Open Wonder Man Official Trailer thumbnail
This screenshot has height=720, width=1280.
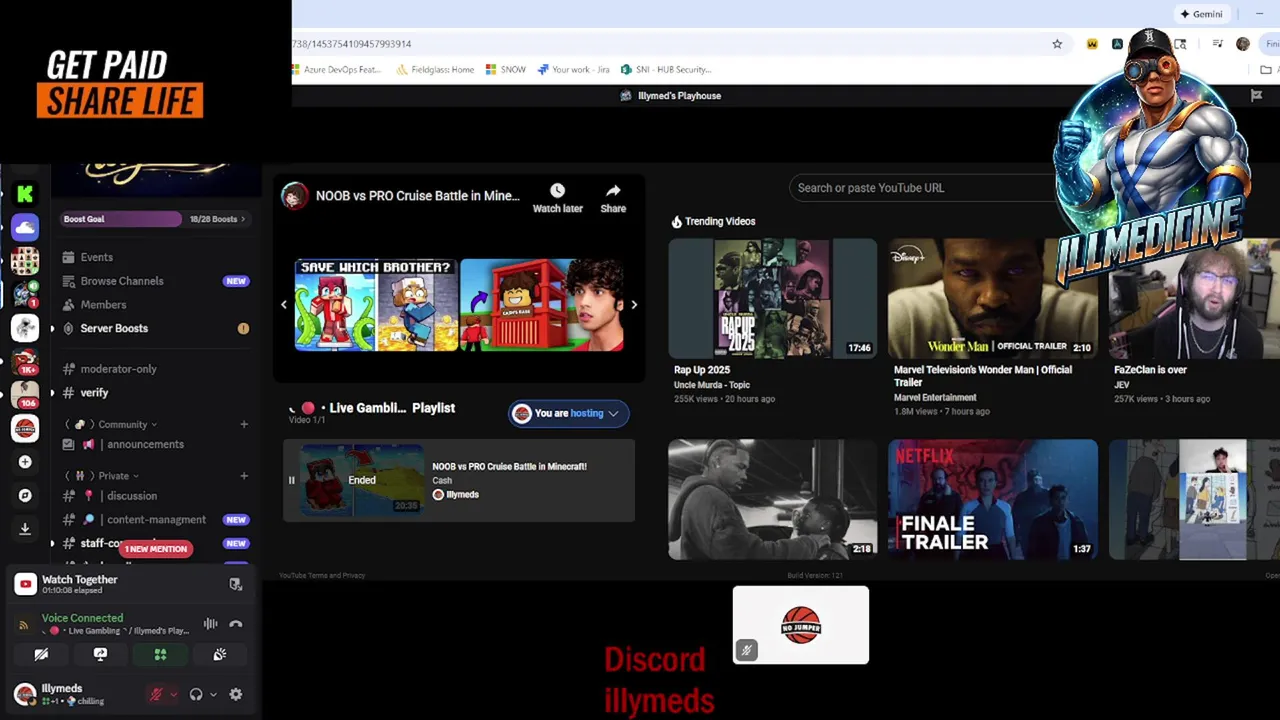(992, 298)
